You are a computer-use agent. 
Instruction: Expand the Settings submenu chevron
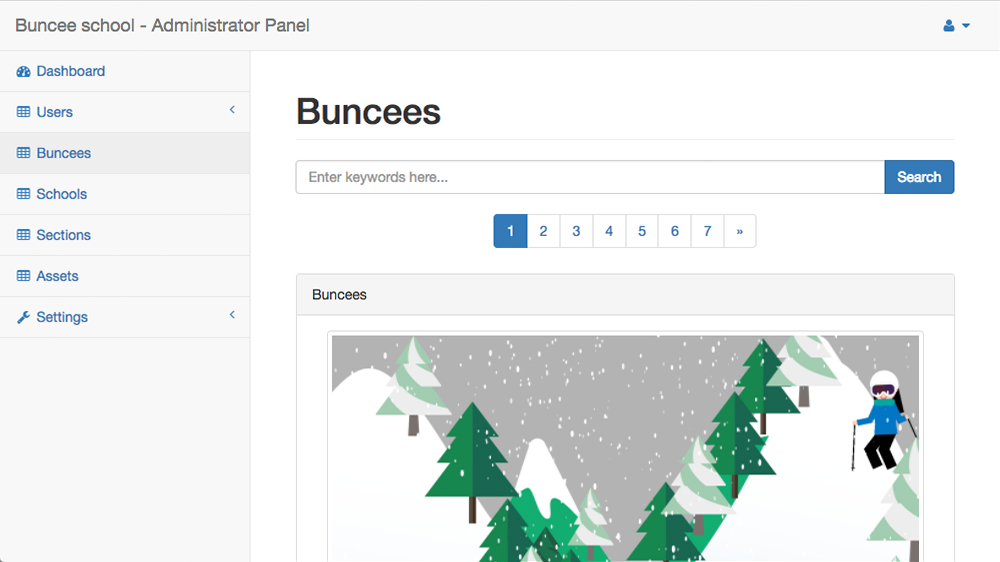232,315
